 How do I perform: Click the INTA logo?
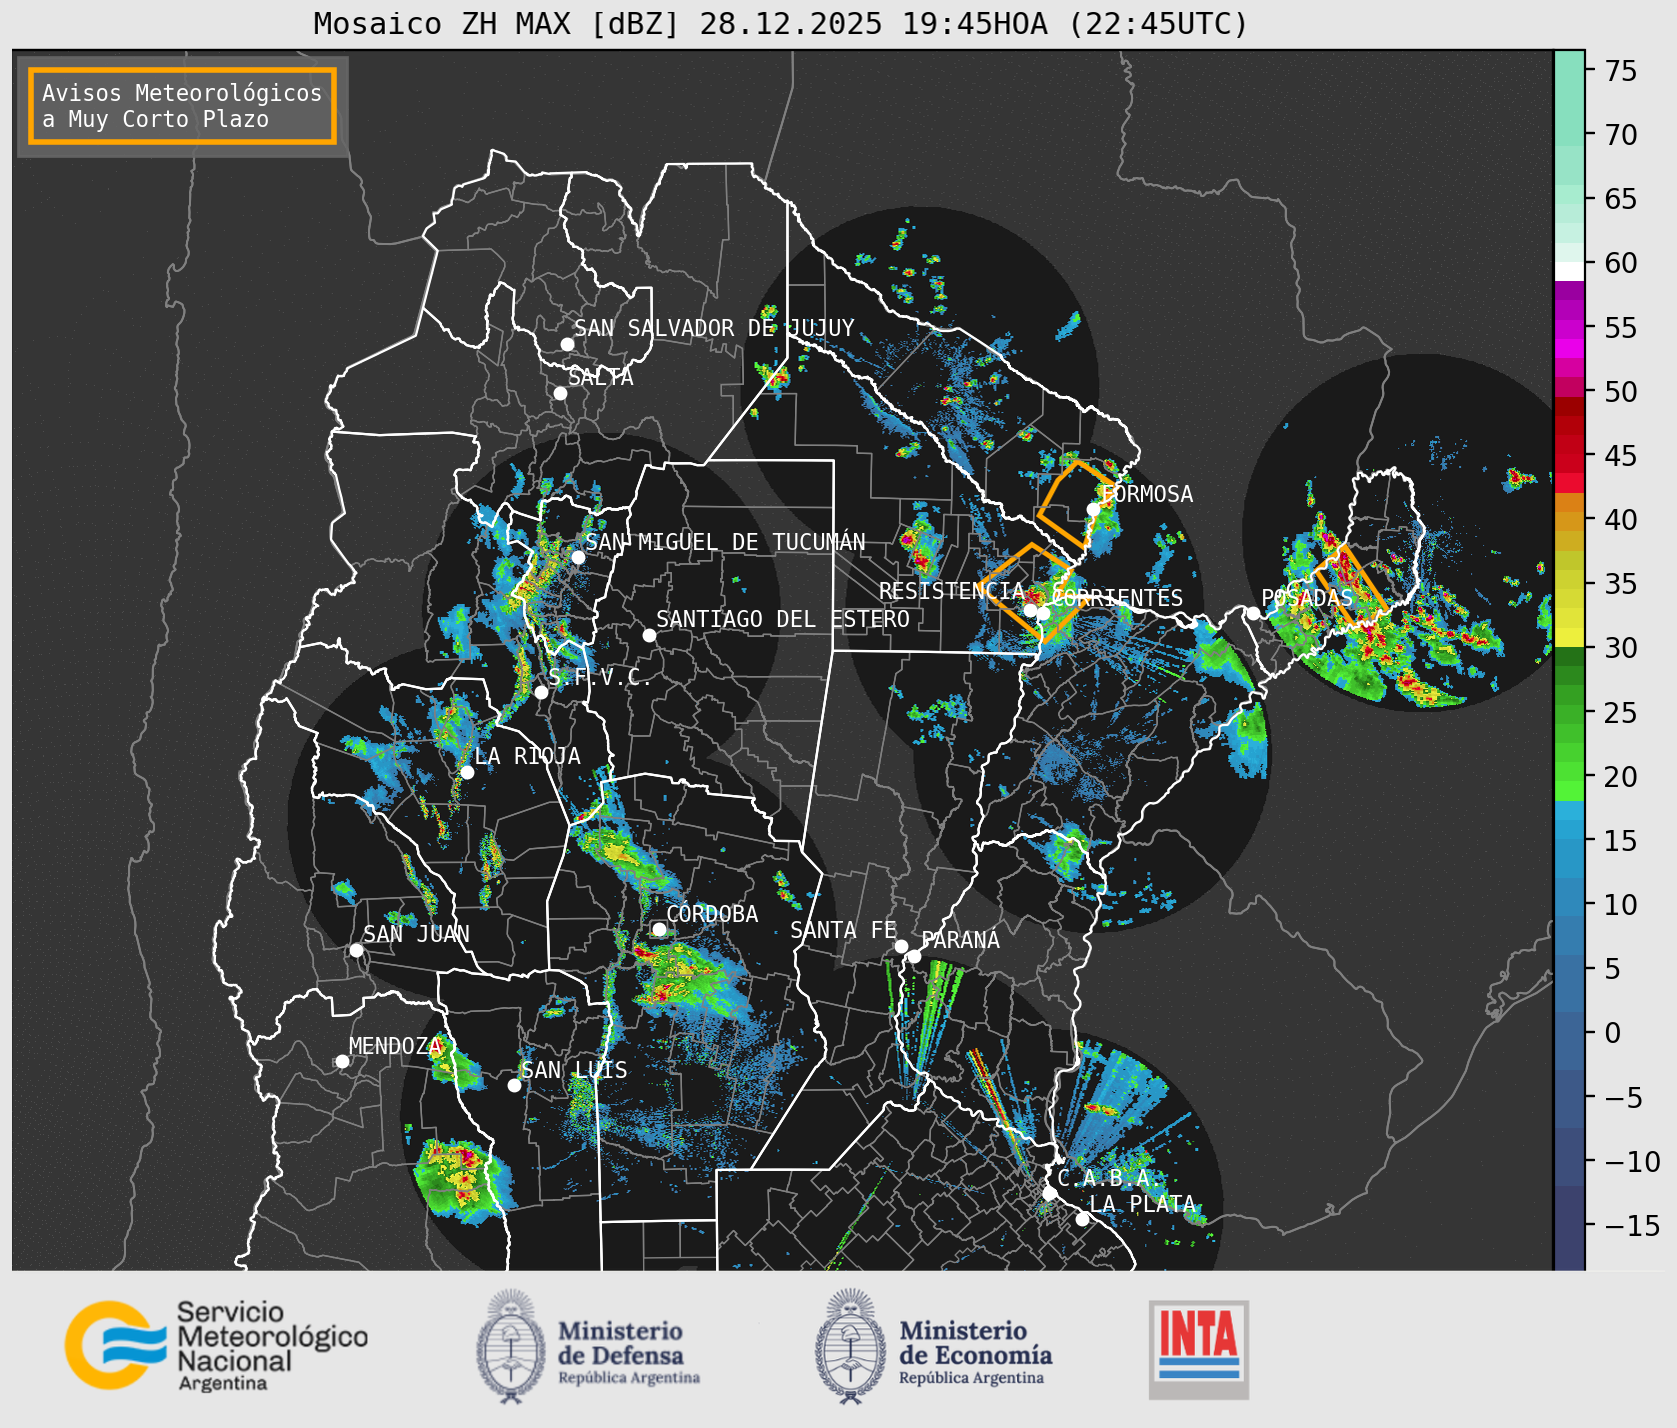(x=1199, y=1349)
